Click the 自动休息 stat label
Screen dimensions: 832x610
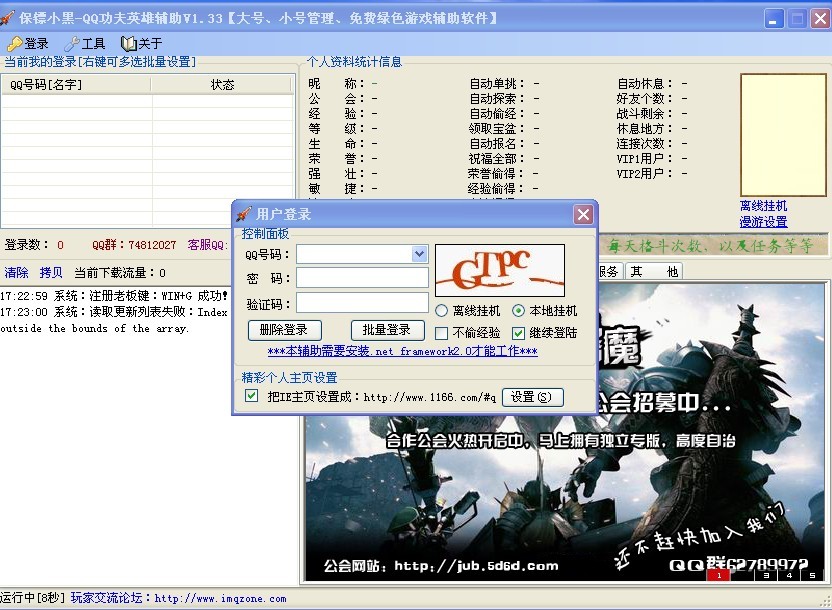point(645,84)
